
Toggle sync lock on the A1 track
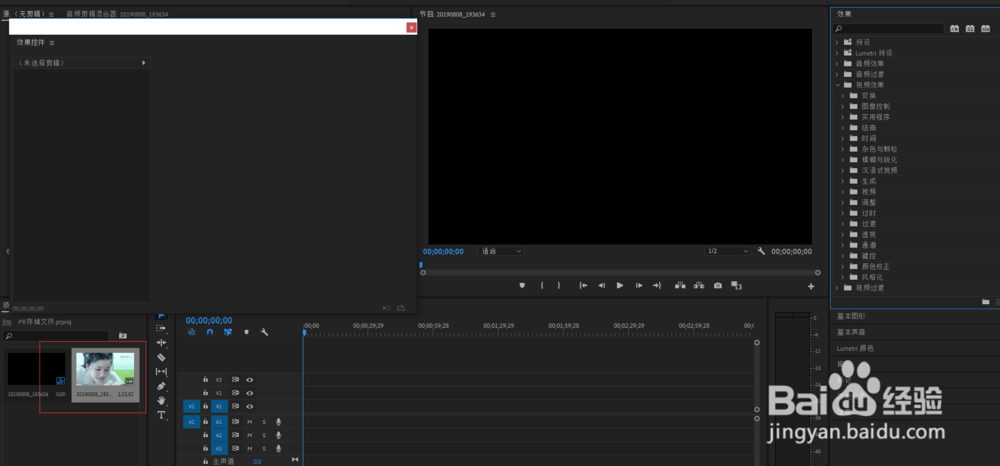pyautogui.click(x=235, y=422)
